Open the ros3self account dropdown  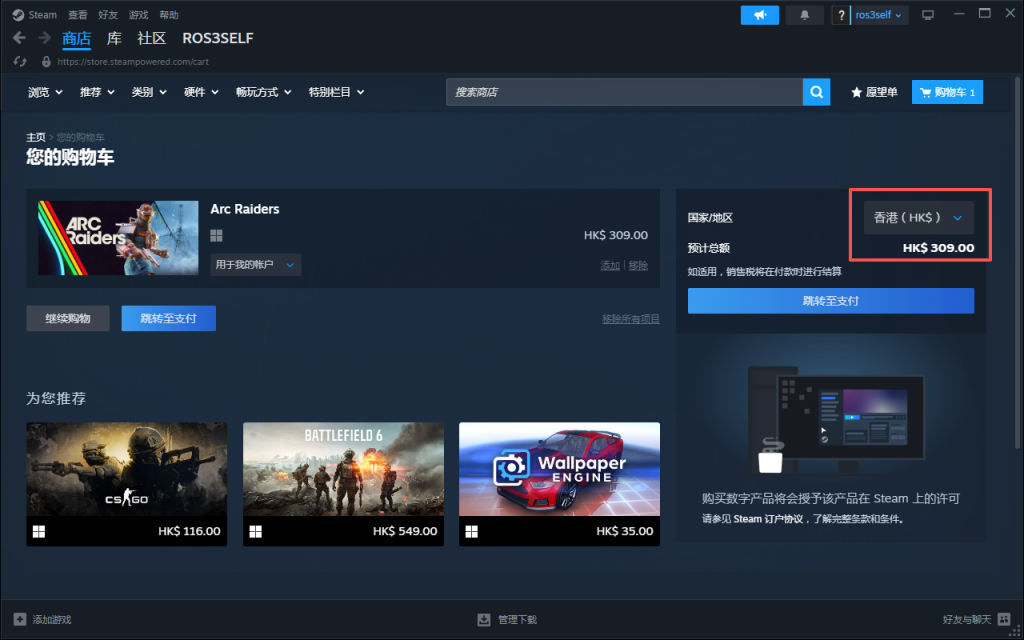(879, 15)
